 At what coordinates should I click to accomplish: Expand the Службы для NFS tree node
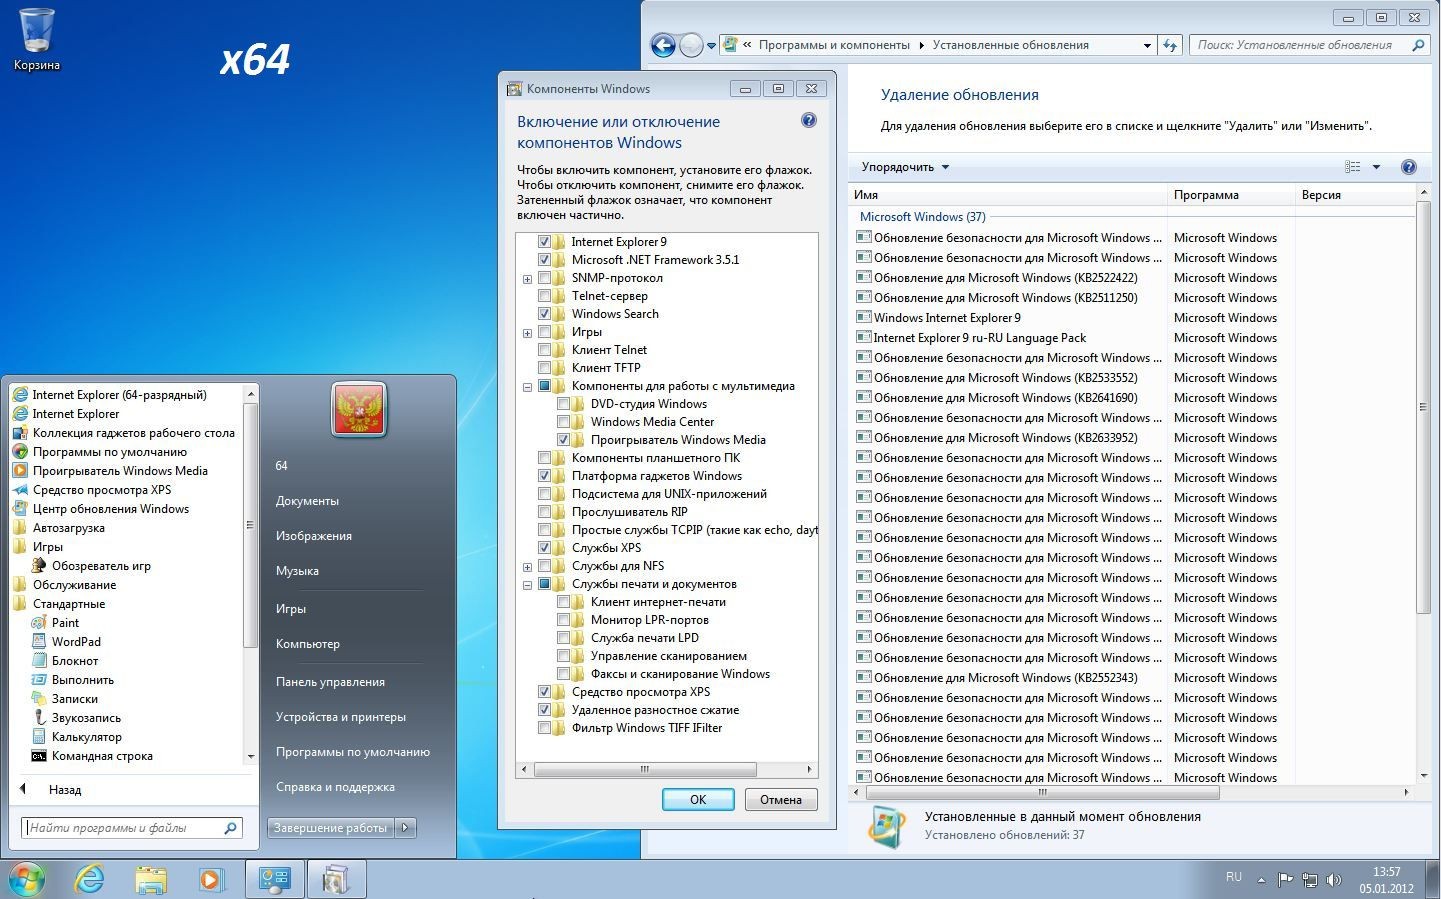coord(527,567)
